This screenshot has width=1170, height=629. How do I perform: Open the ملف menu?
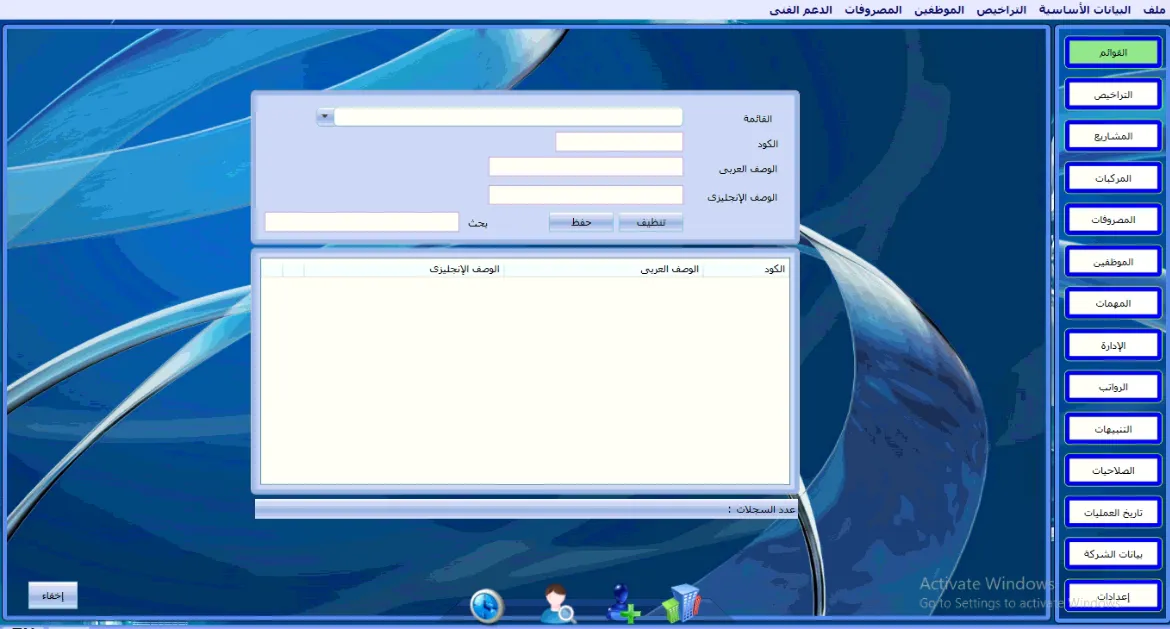(x=1154, y=10)
